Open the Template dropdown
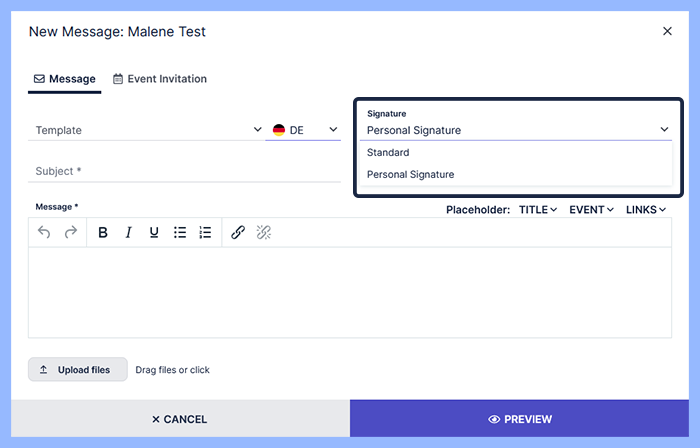 (x=145, y=130)
